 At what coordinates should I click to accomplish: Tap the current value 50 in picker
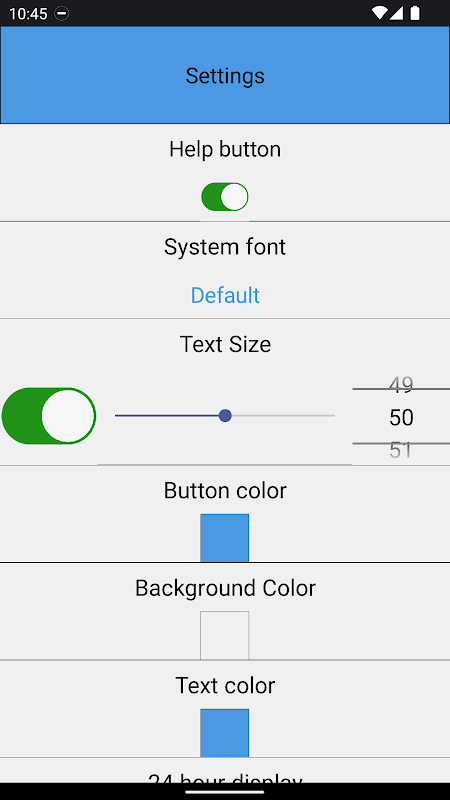pyautogui.click(x=401, y=418)
